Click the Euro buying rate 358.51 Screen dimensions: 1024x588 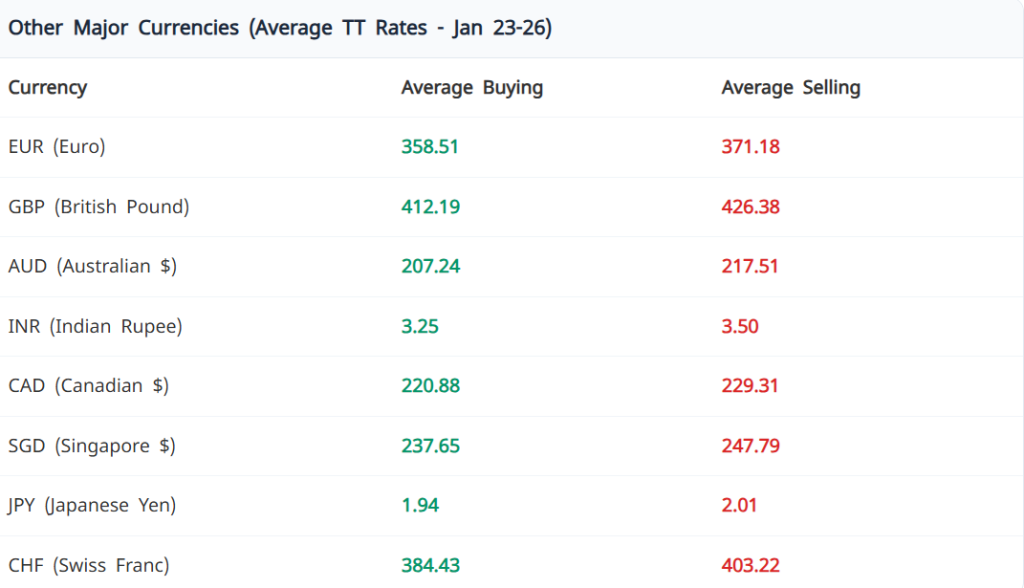430,147
